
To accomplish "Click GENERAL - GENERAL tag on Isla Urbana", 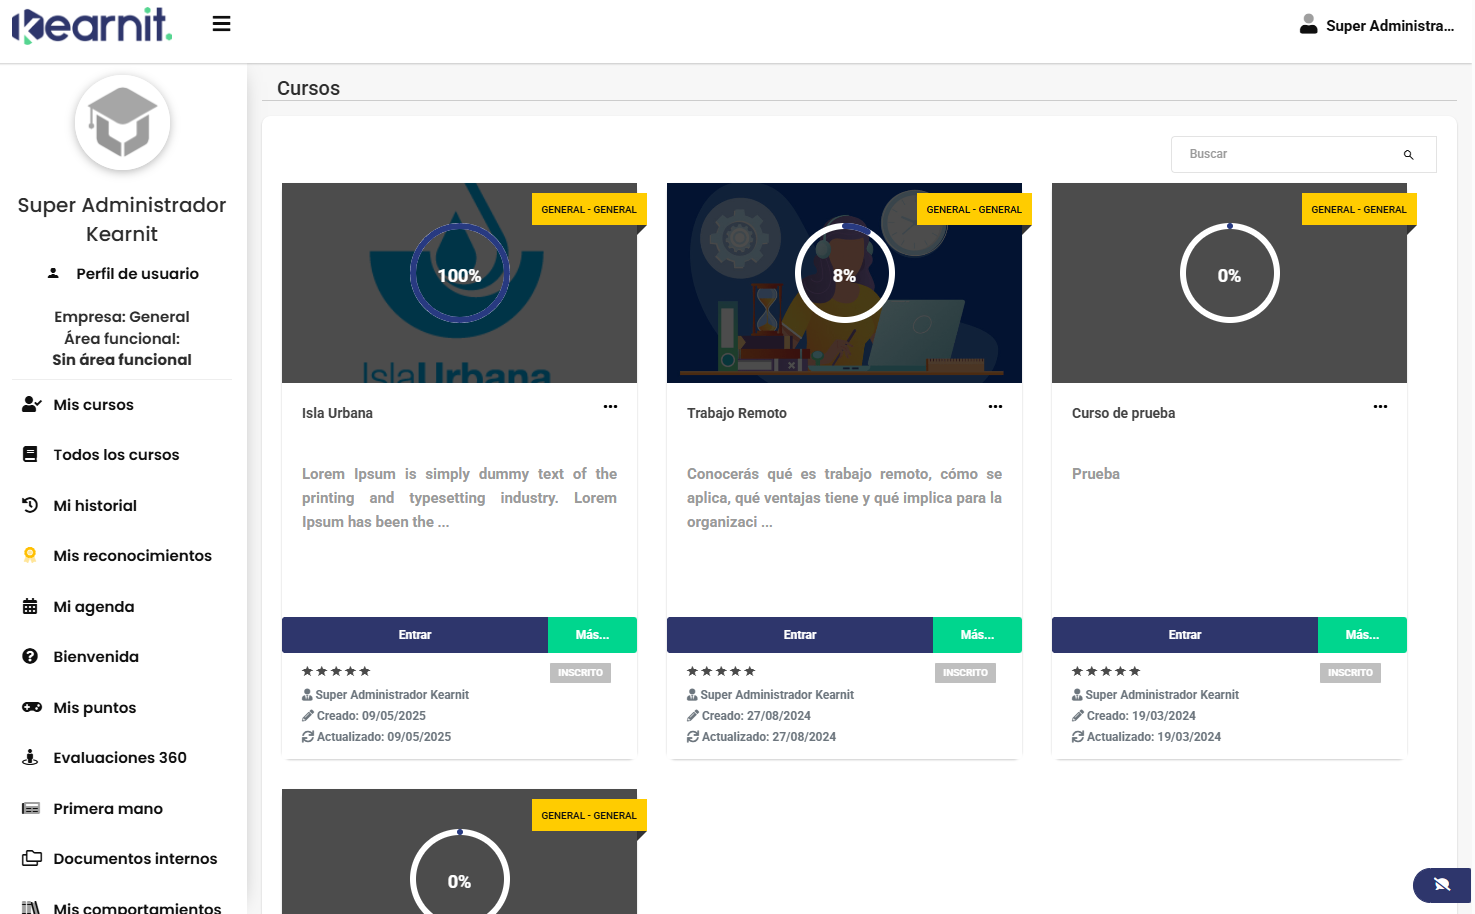I will coord(589,210).
